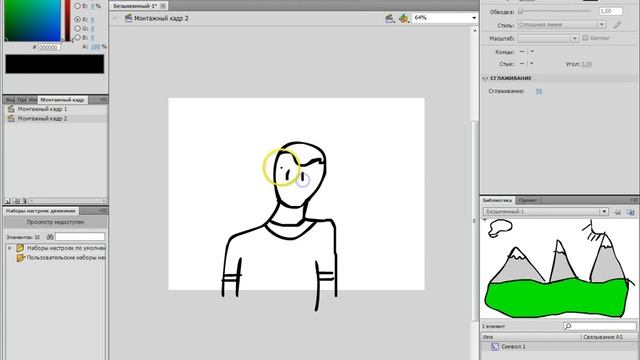
Task: Click folder icon of Пользовательские наборы
Action: click(x=20, y=258)
